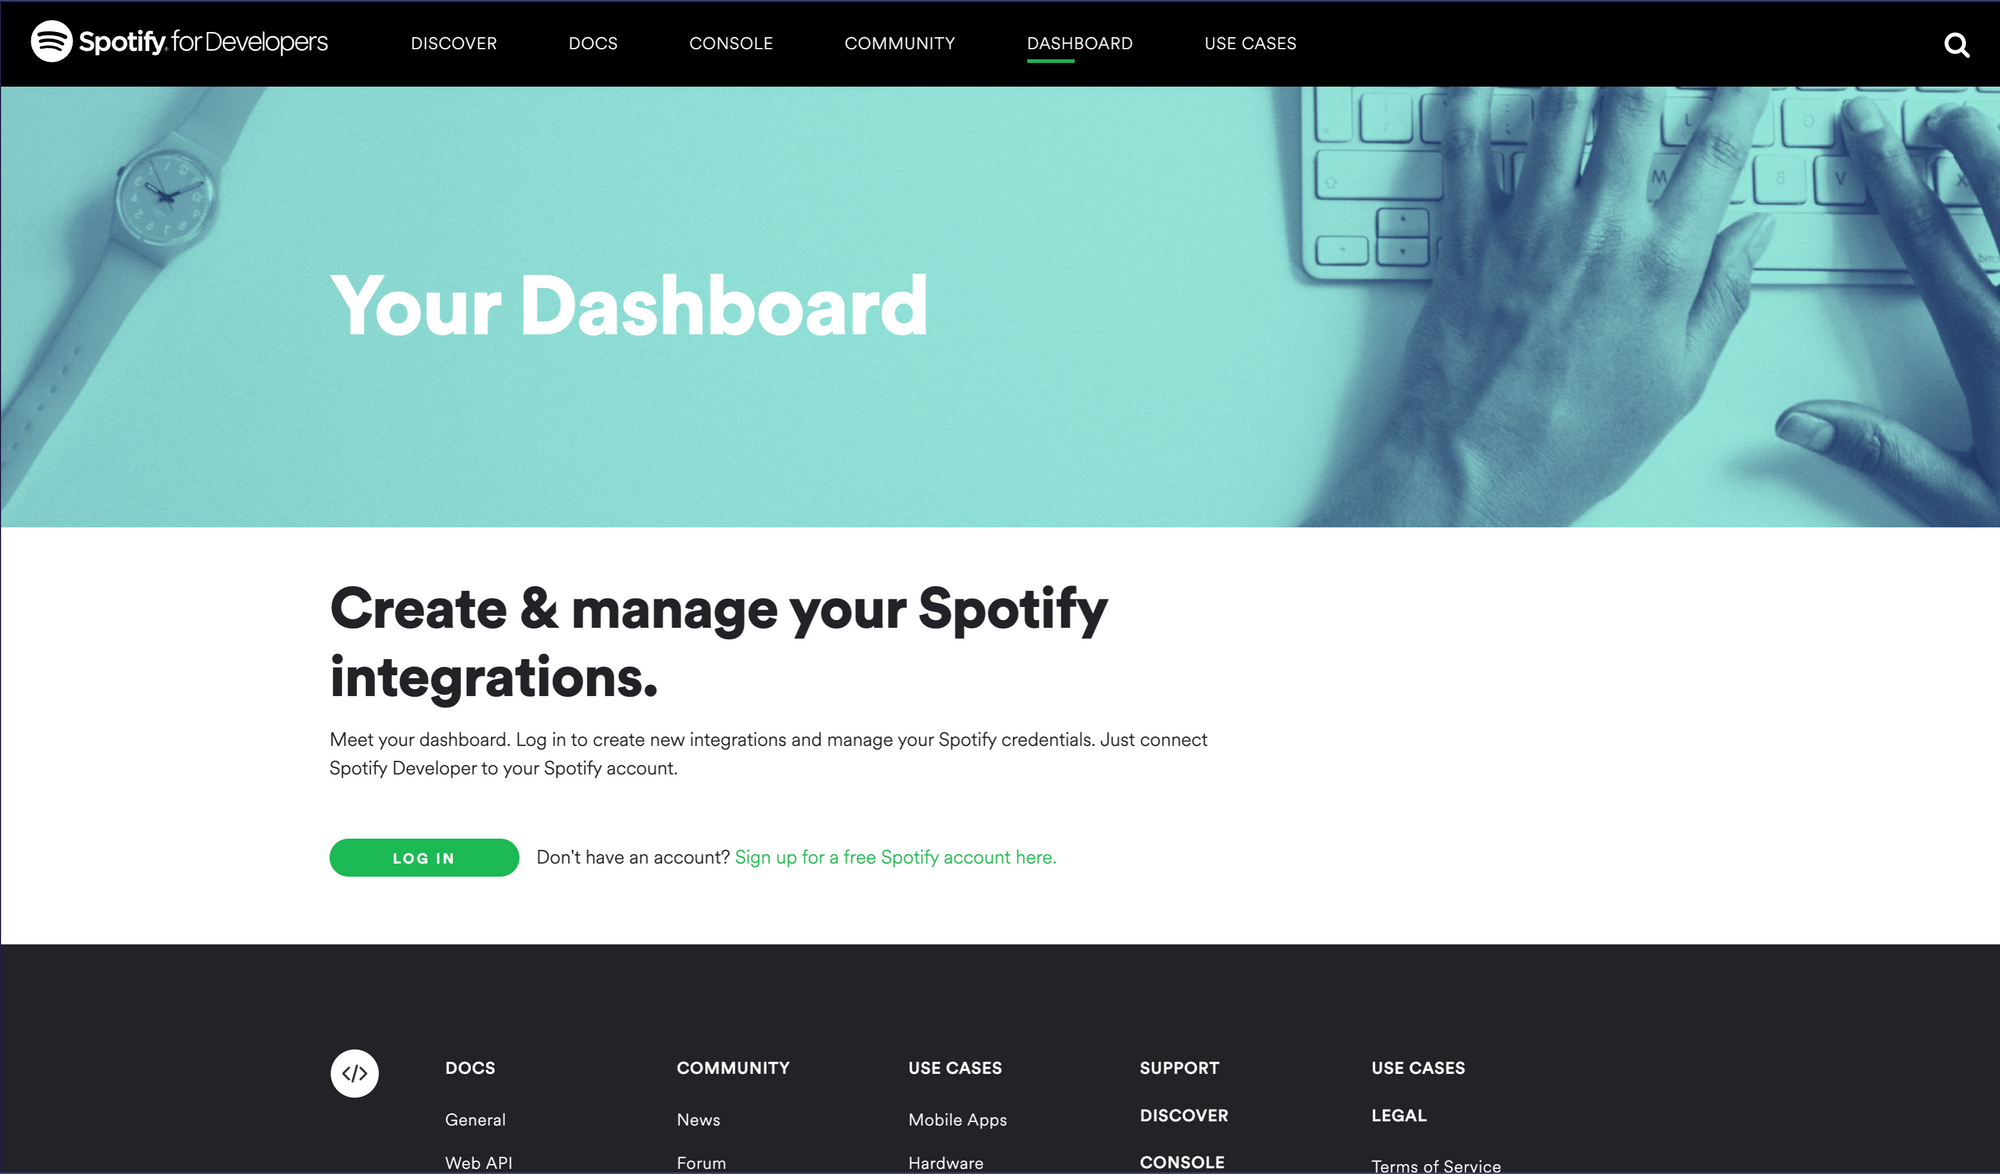Screen dimensions: 2000x1174
Task: Click the COMMUNITY footer section
Action: click(732, 1066)
